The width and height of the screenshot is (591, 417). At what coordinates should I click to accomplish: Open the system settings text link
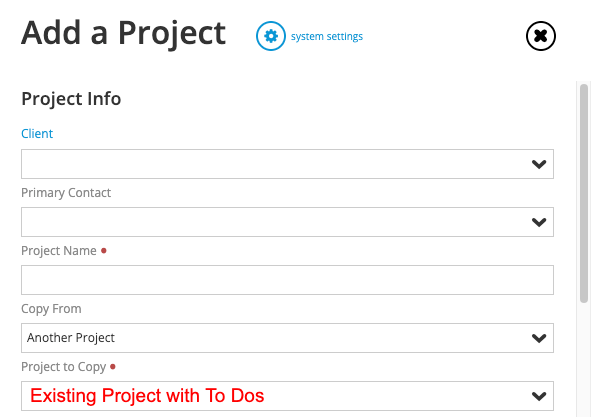tap(327, 37)
